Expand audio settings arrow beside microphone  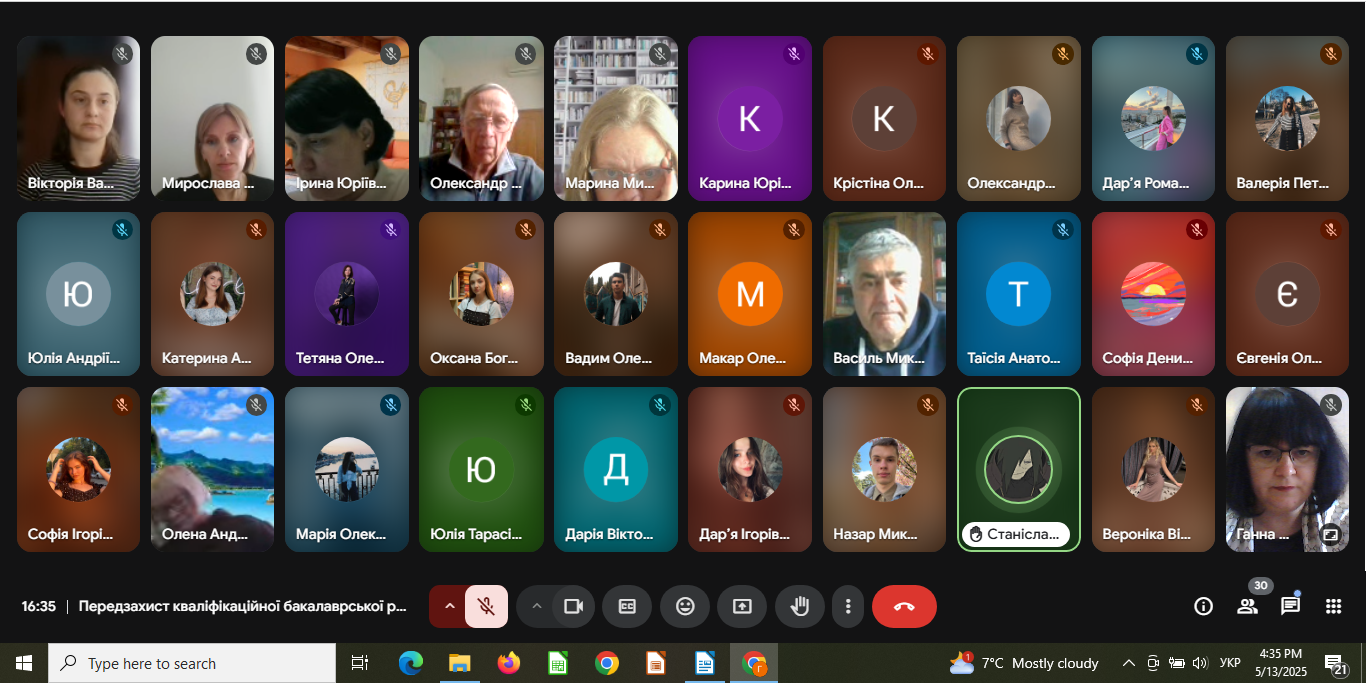(x=449, y=606)
